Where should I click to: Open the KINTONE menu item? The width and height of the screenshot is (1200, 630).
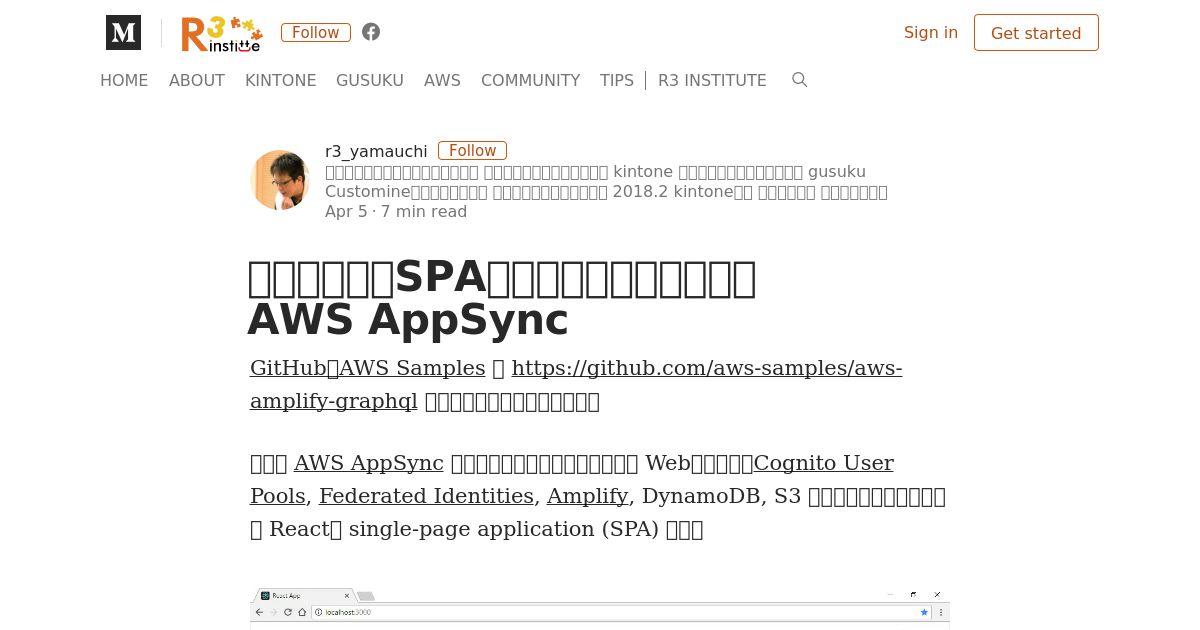point(280,80)
